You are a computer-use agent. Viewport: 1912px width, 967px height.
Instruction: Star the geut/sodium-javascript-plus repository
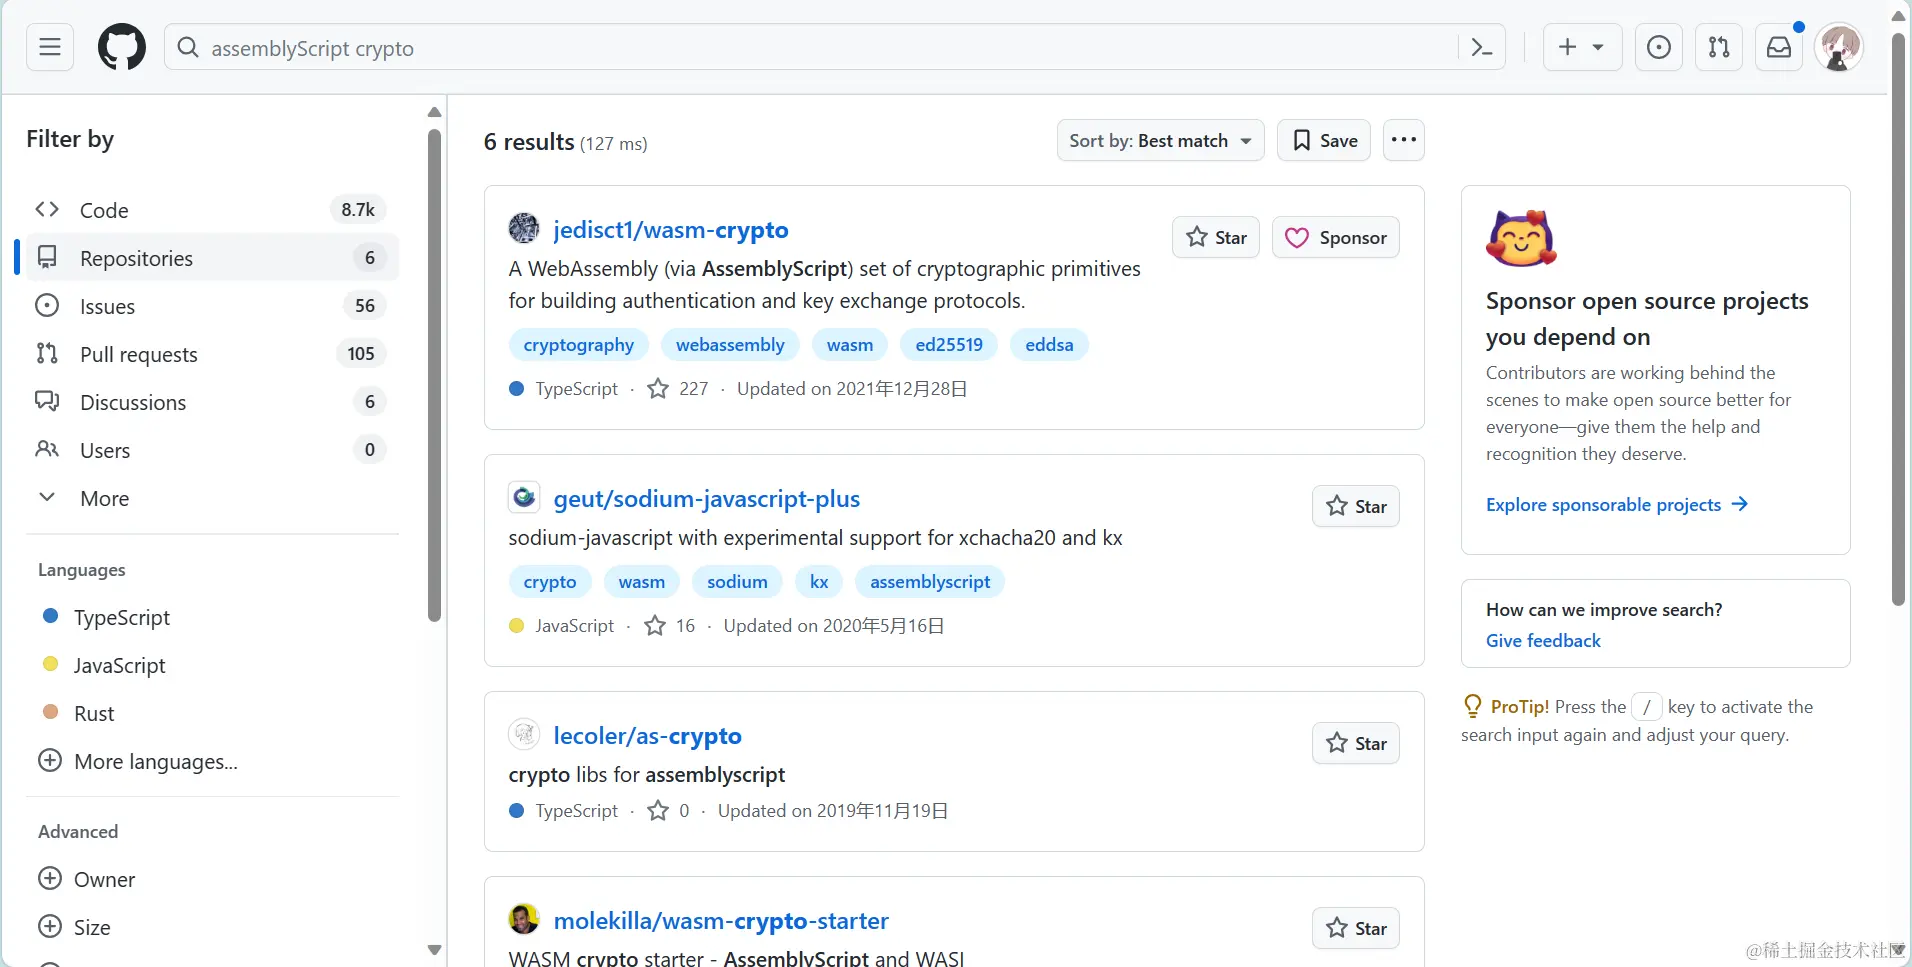(1356, 506)
